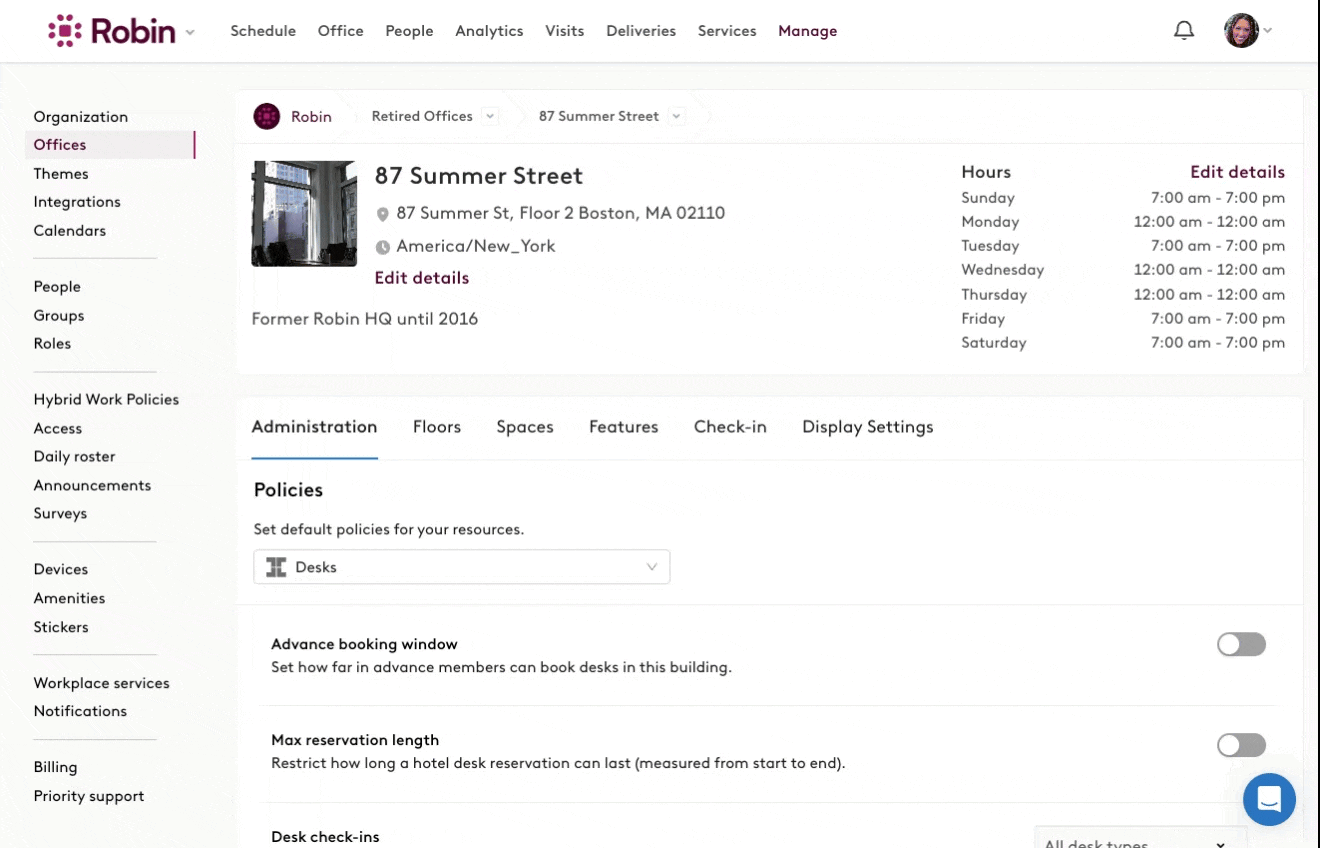Image resolution: width=1320 pixels, height=848 pixels.
Task: Click Edit details beside Hours
Action: [1237, 172]
